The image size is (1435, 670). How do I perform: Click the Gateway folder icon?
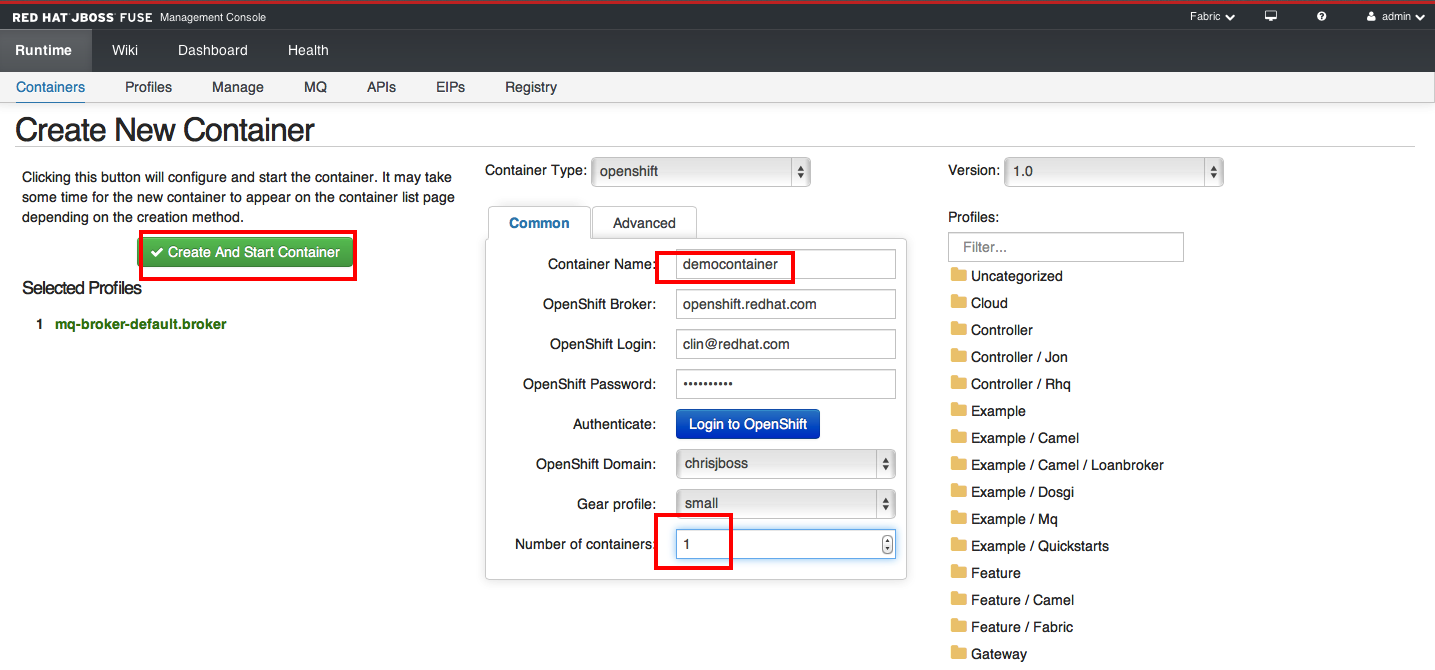coord(959,653)
